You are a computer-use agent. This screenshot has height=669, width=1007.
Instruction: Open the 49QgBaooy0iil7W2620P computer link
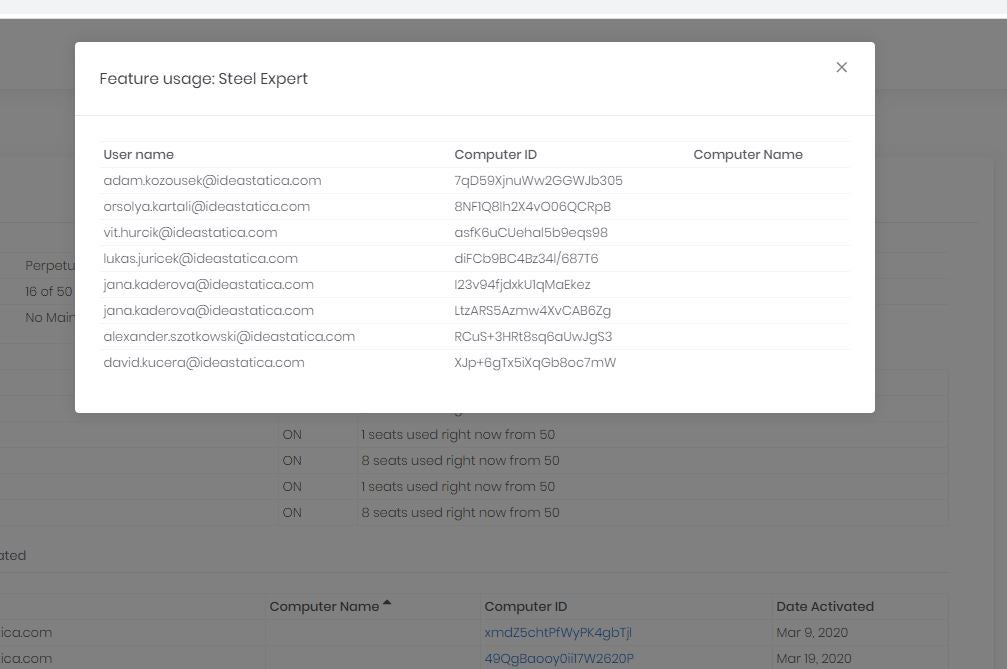click(559, 658)
